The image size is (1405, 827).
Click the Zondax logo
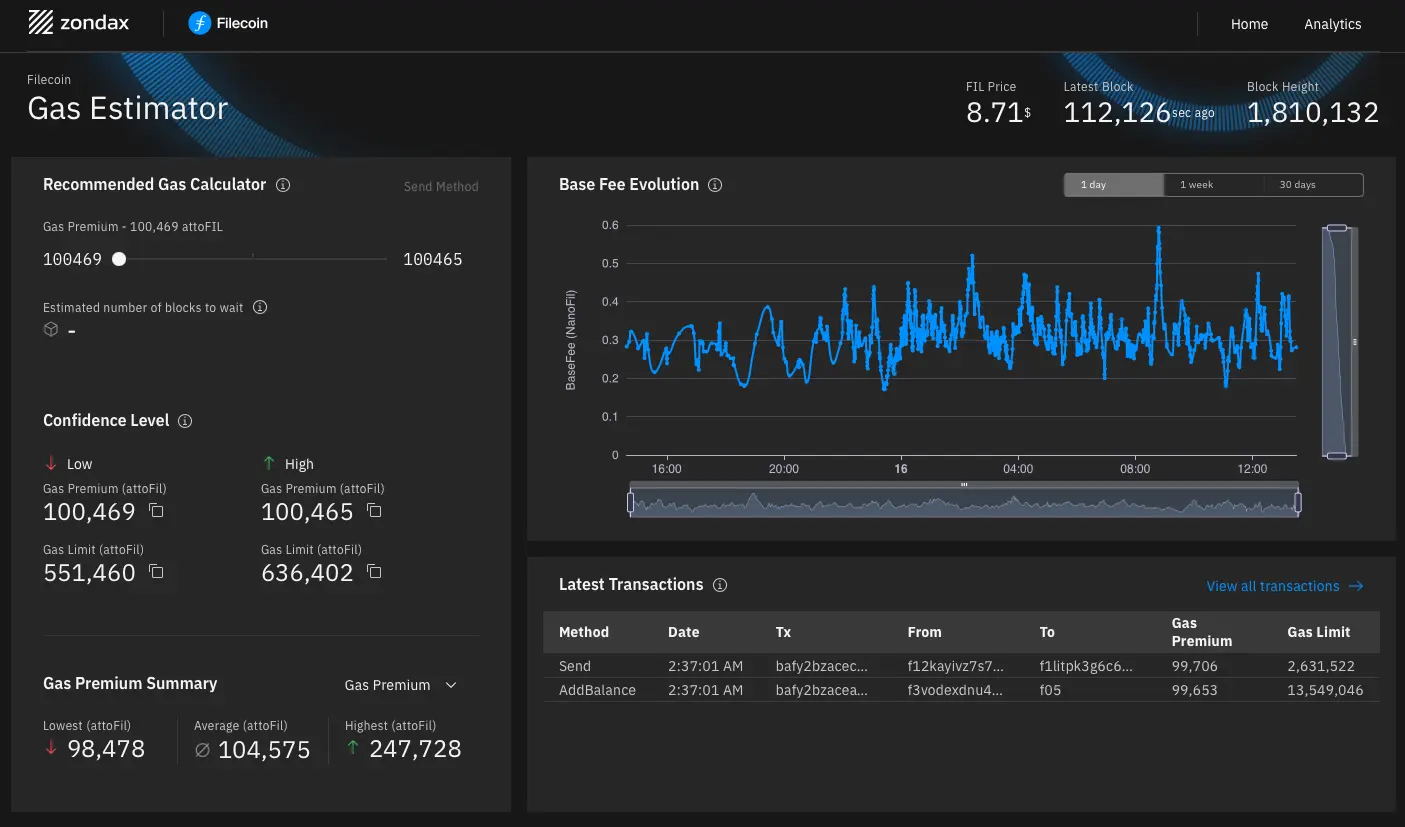pos(78,22)
